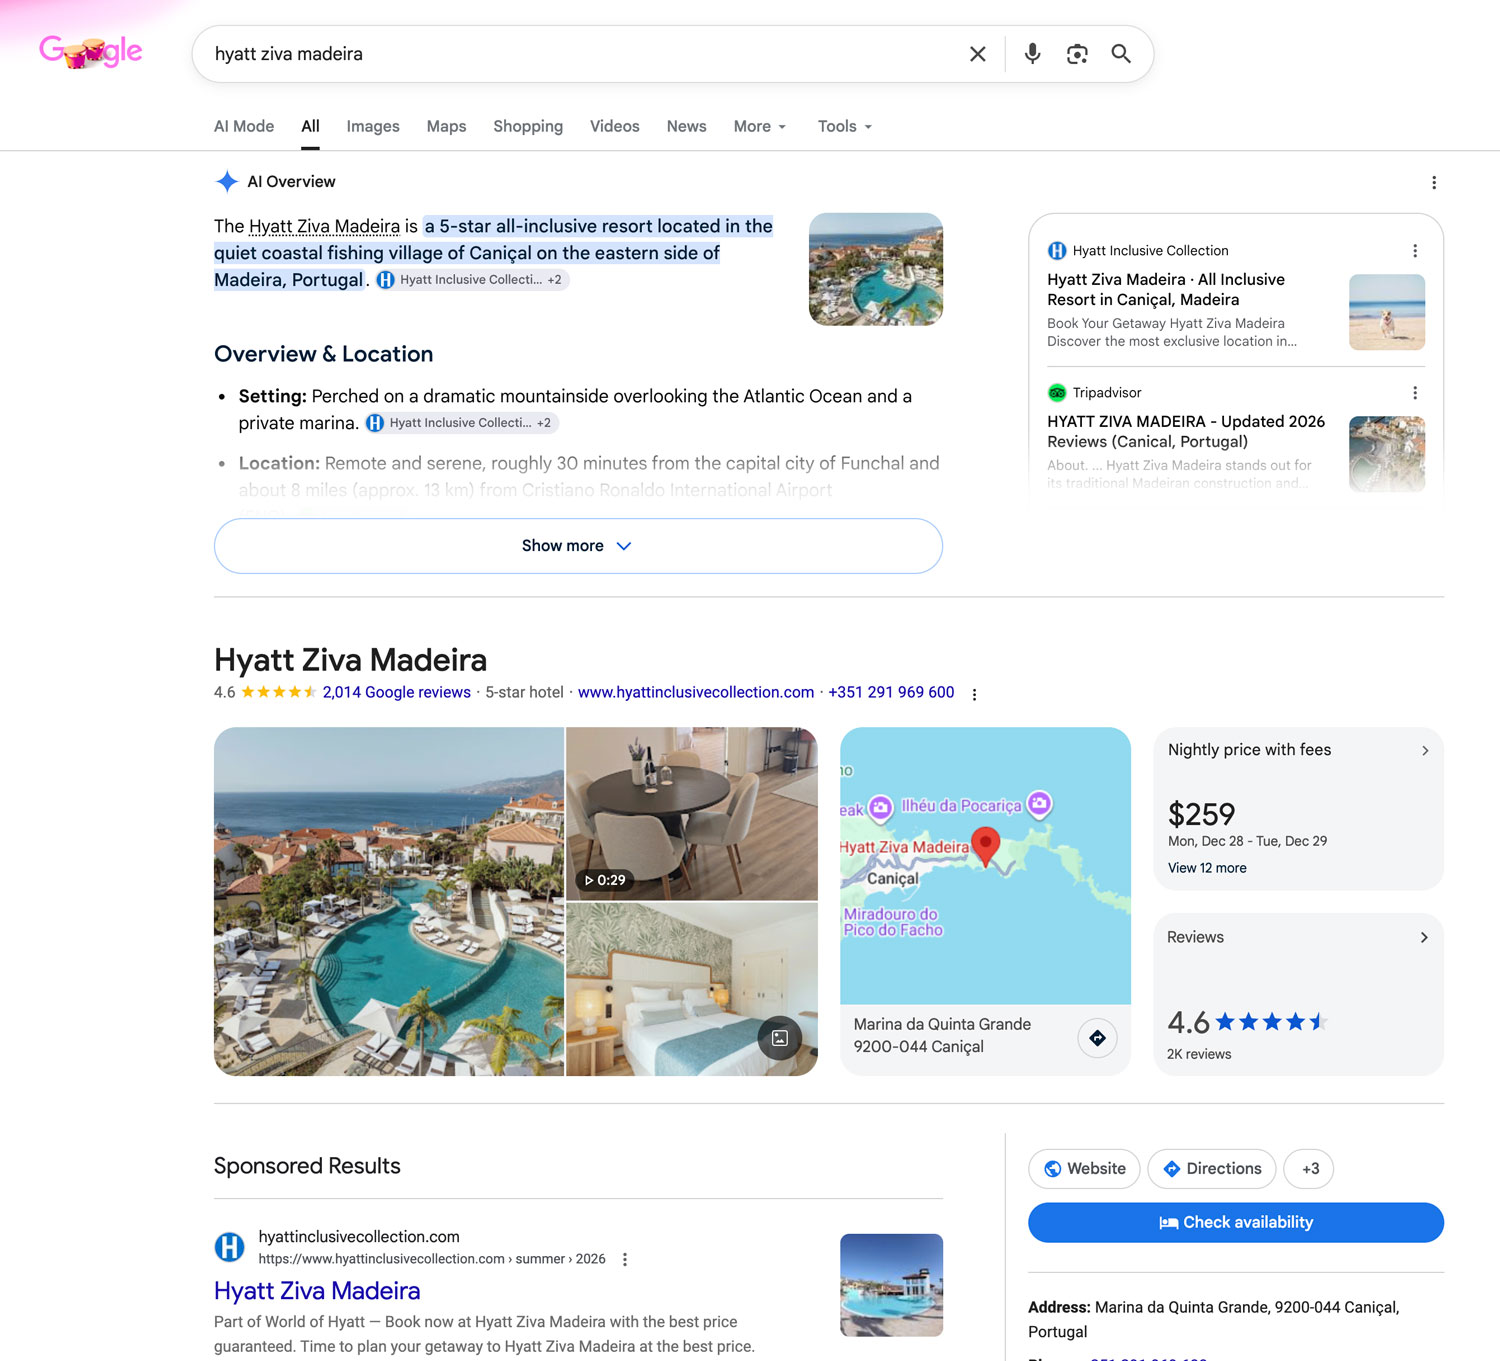Click 'Miradouro do Pico do Facho' map label

(x=893, y=922)
